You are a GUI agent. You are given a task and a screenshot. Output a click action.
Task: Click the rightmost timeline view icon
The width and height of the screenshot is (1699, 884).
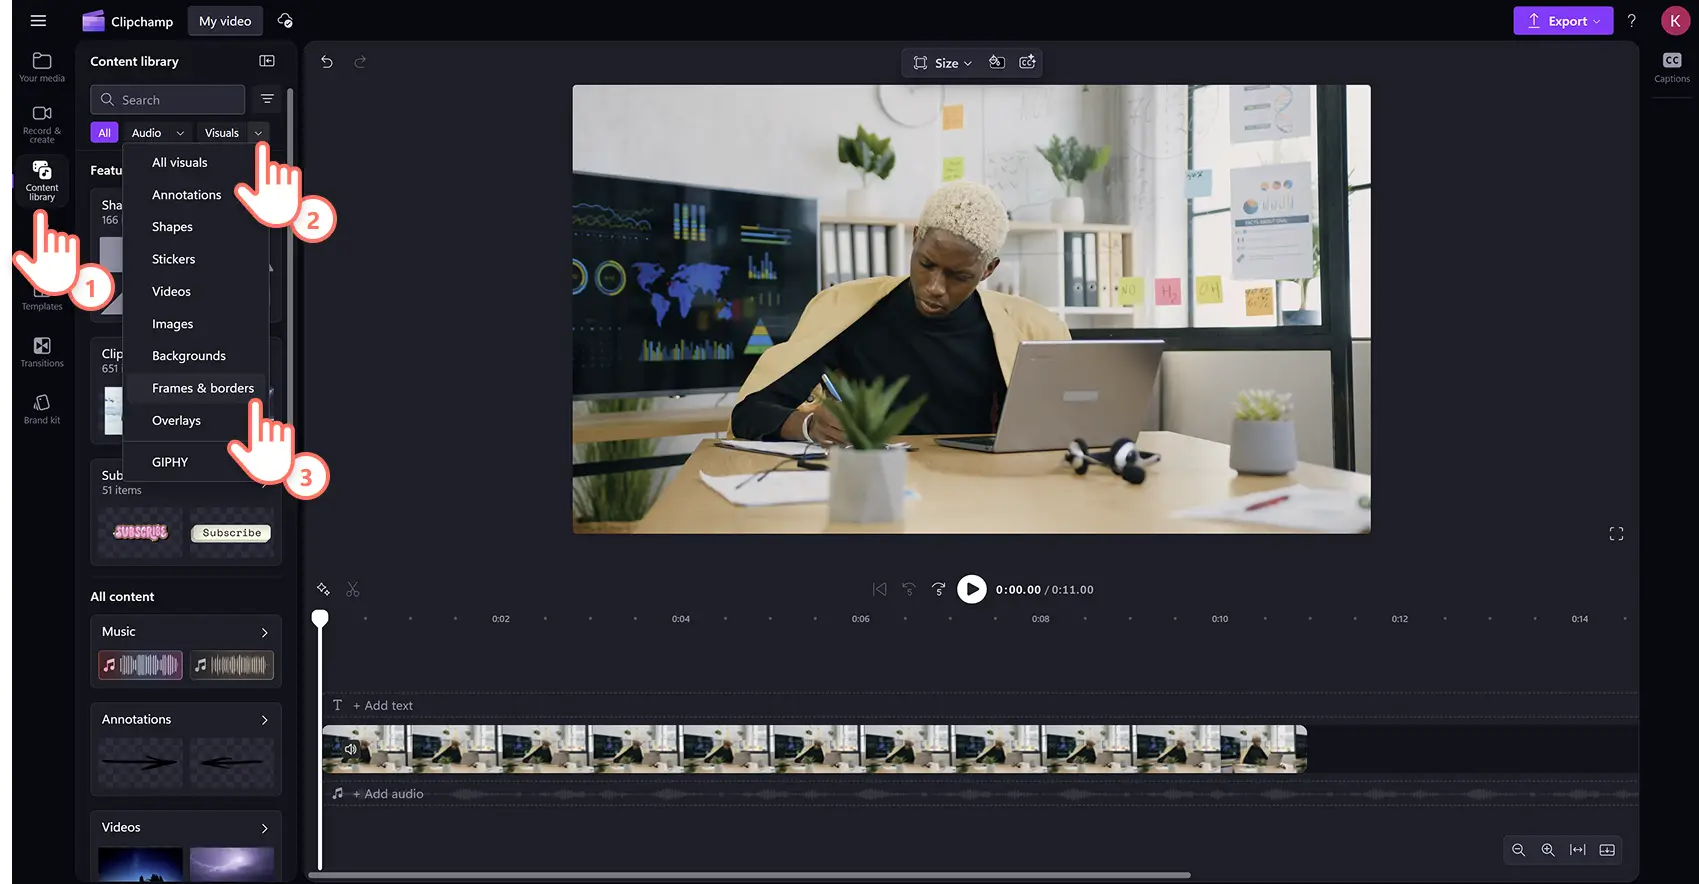[x=1607, y=850]
